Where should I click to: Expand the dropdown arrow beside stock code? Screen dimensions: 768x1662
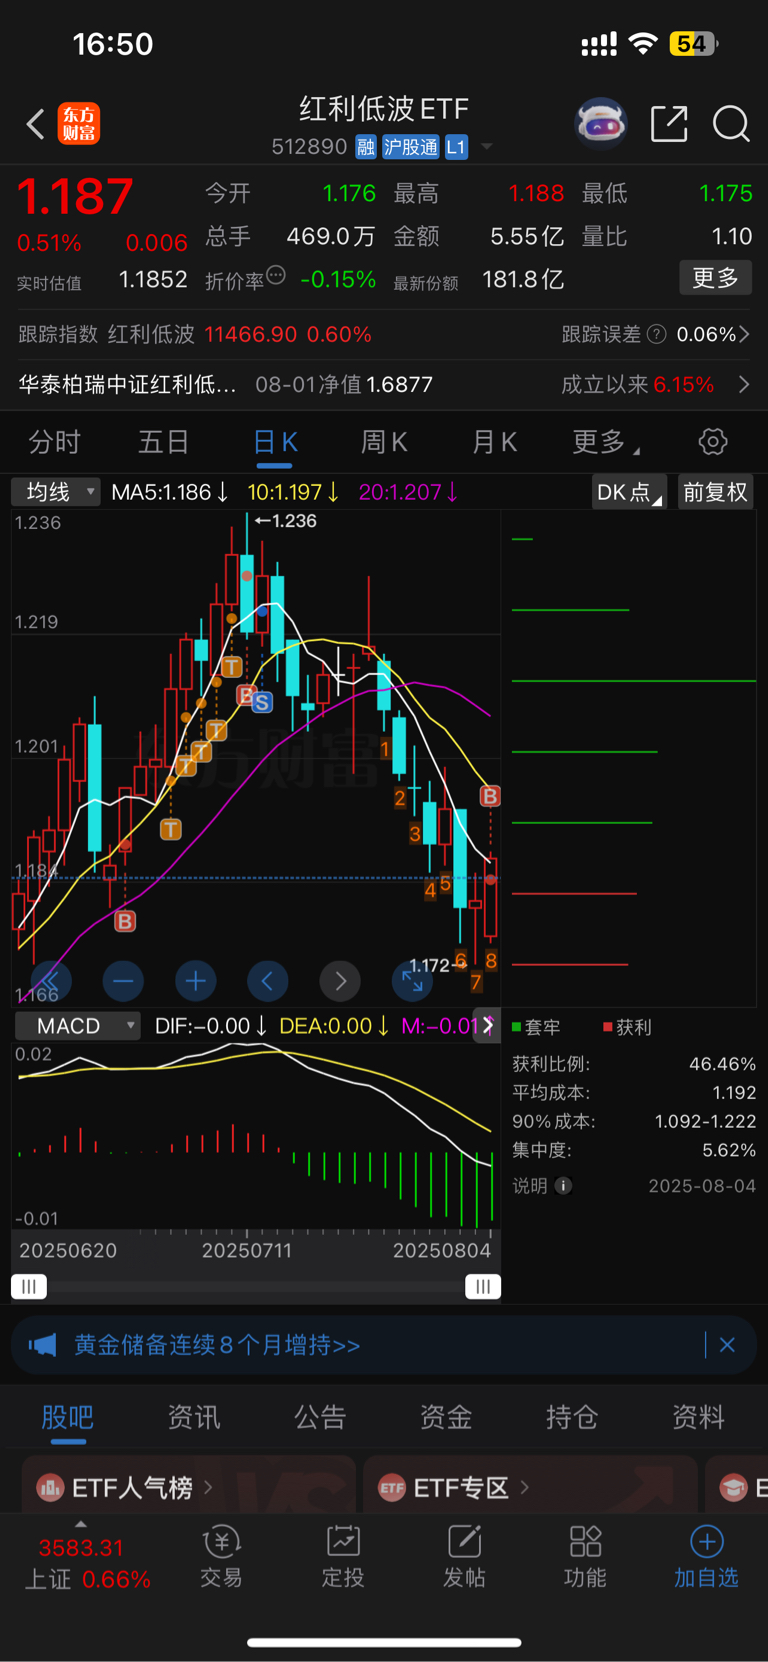click(487, 146)
